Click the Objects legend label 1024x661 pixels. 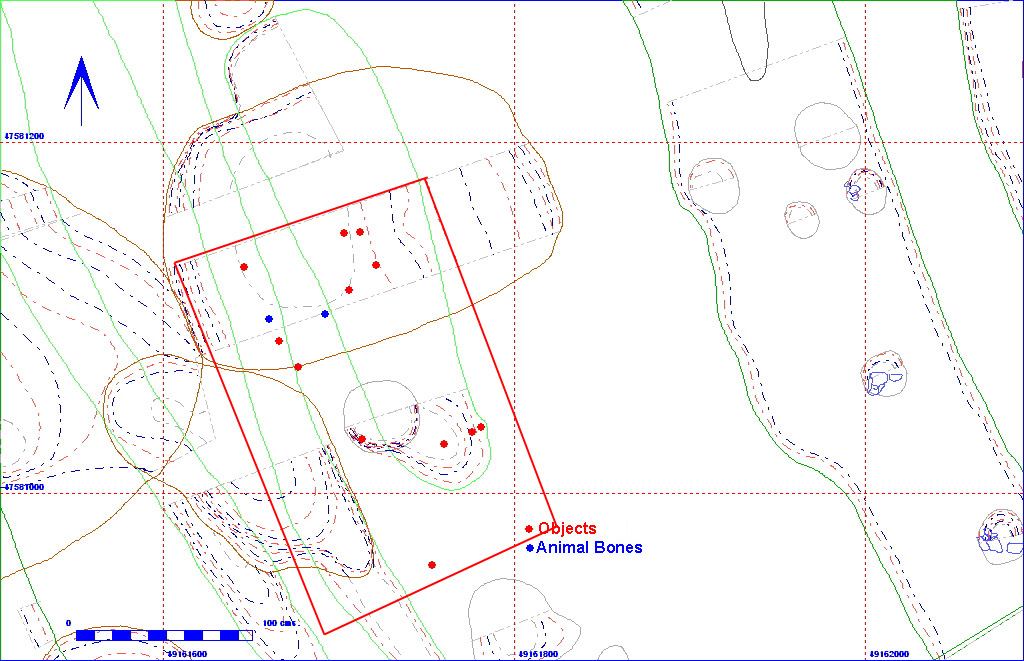click(567, 528)
